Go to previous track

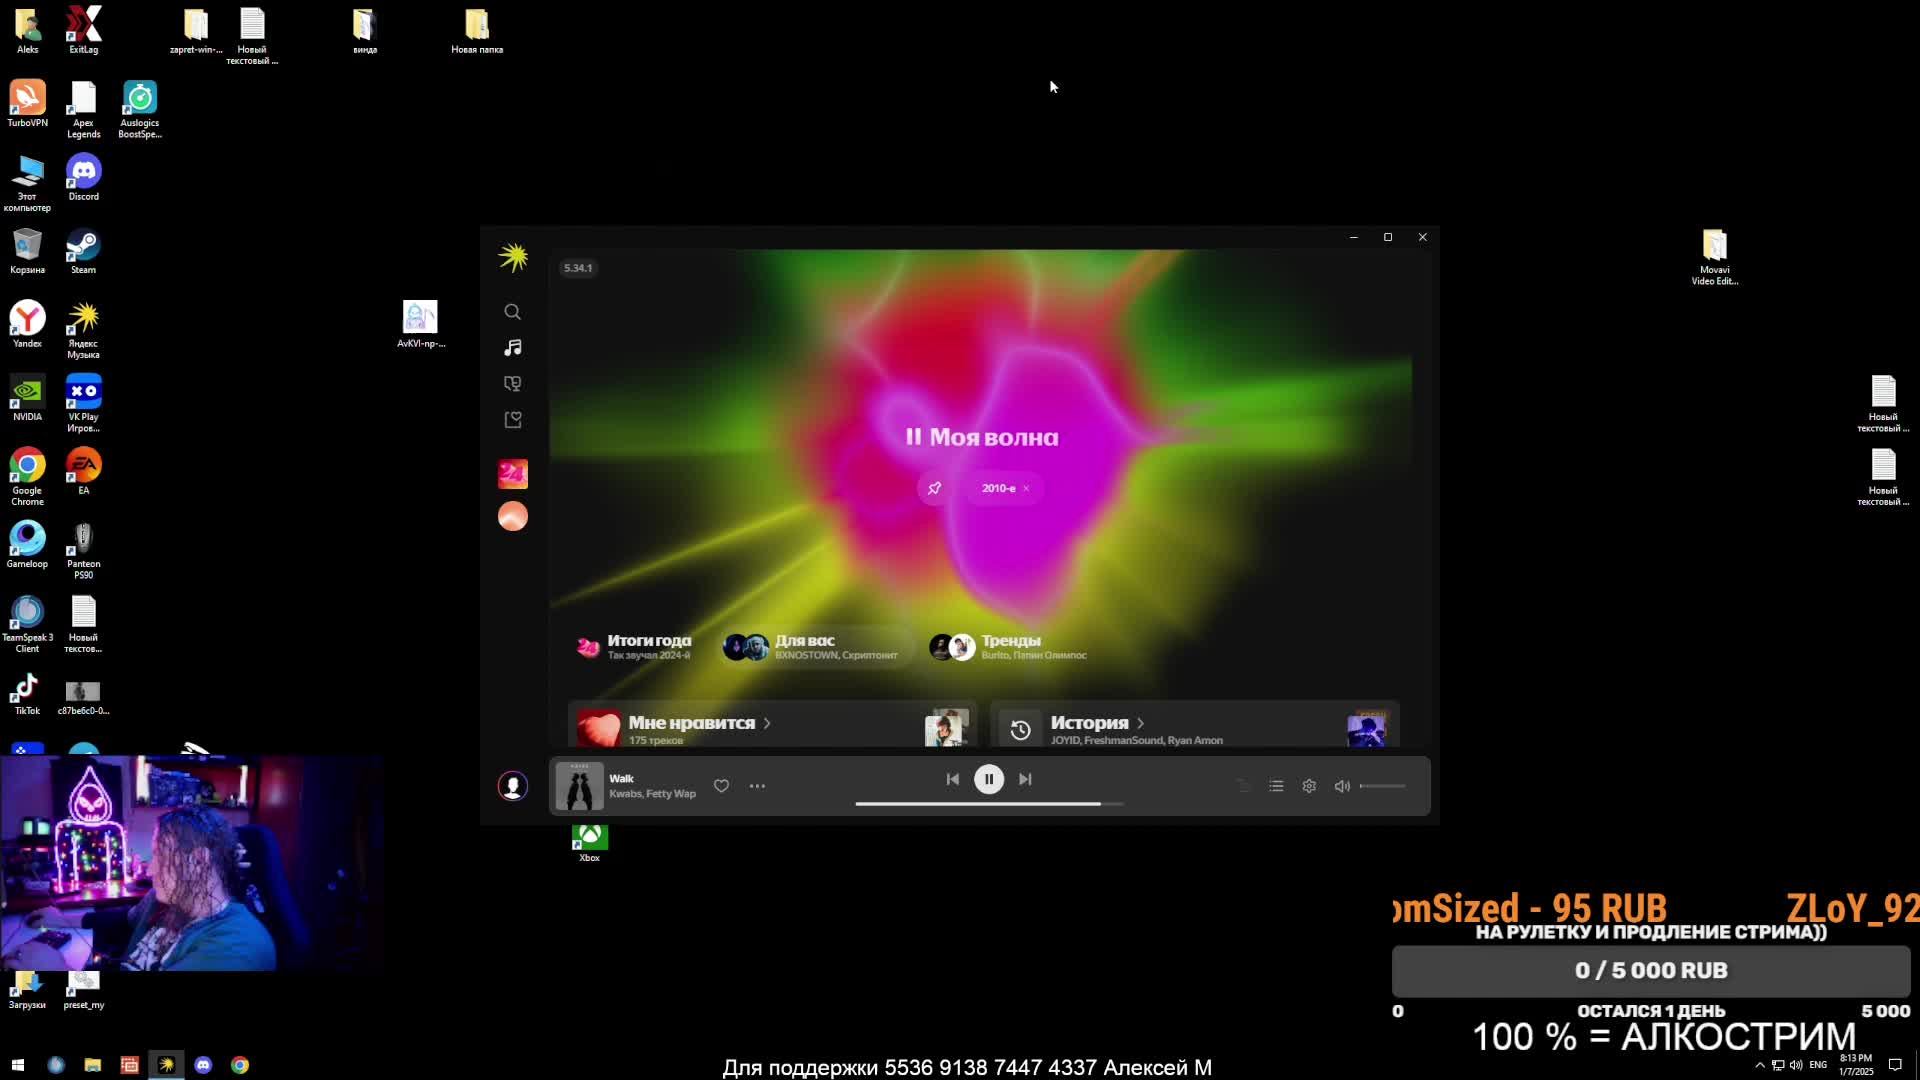952,779
